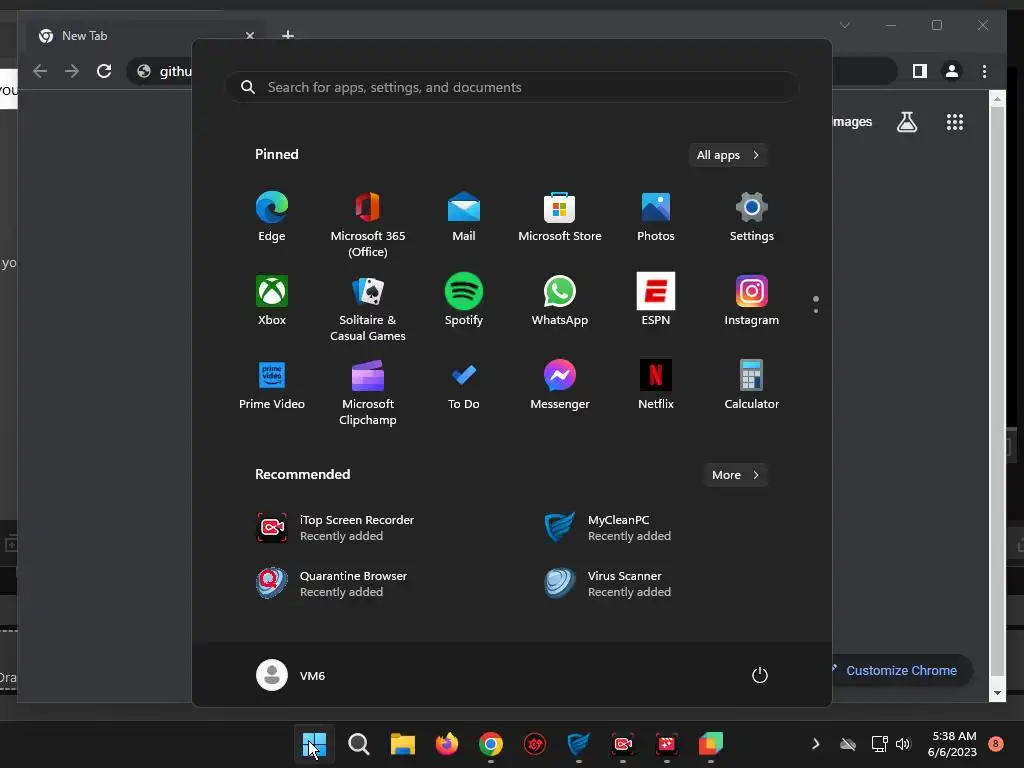Image resolution: width=1024 pixels, height=768 pixels.
Task: Launch the ESPN app
Action: [656, 301]
